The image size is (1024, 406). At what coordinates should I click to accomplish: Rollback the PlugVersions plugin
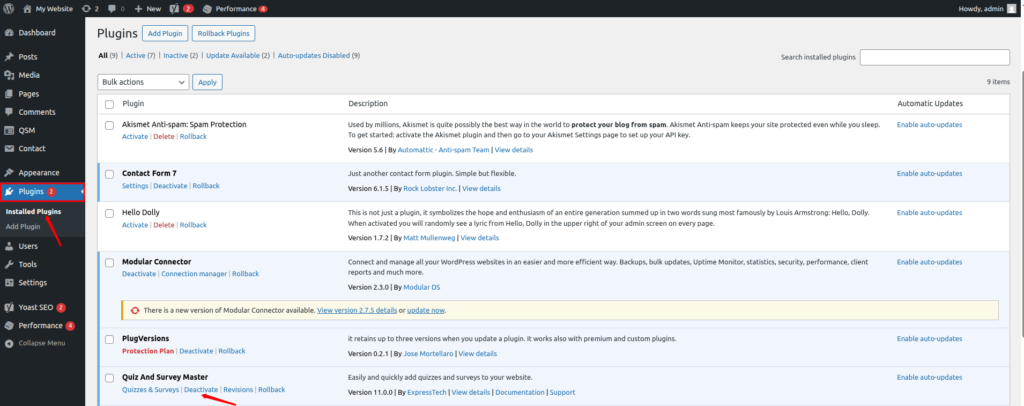[x=232, y=351]
